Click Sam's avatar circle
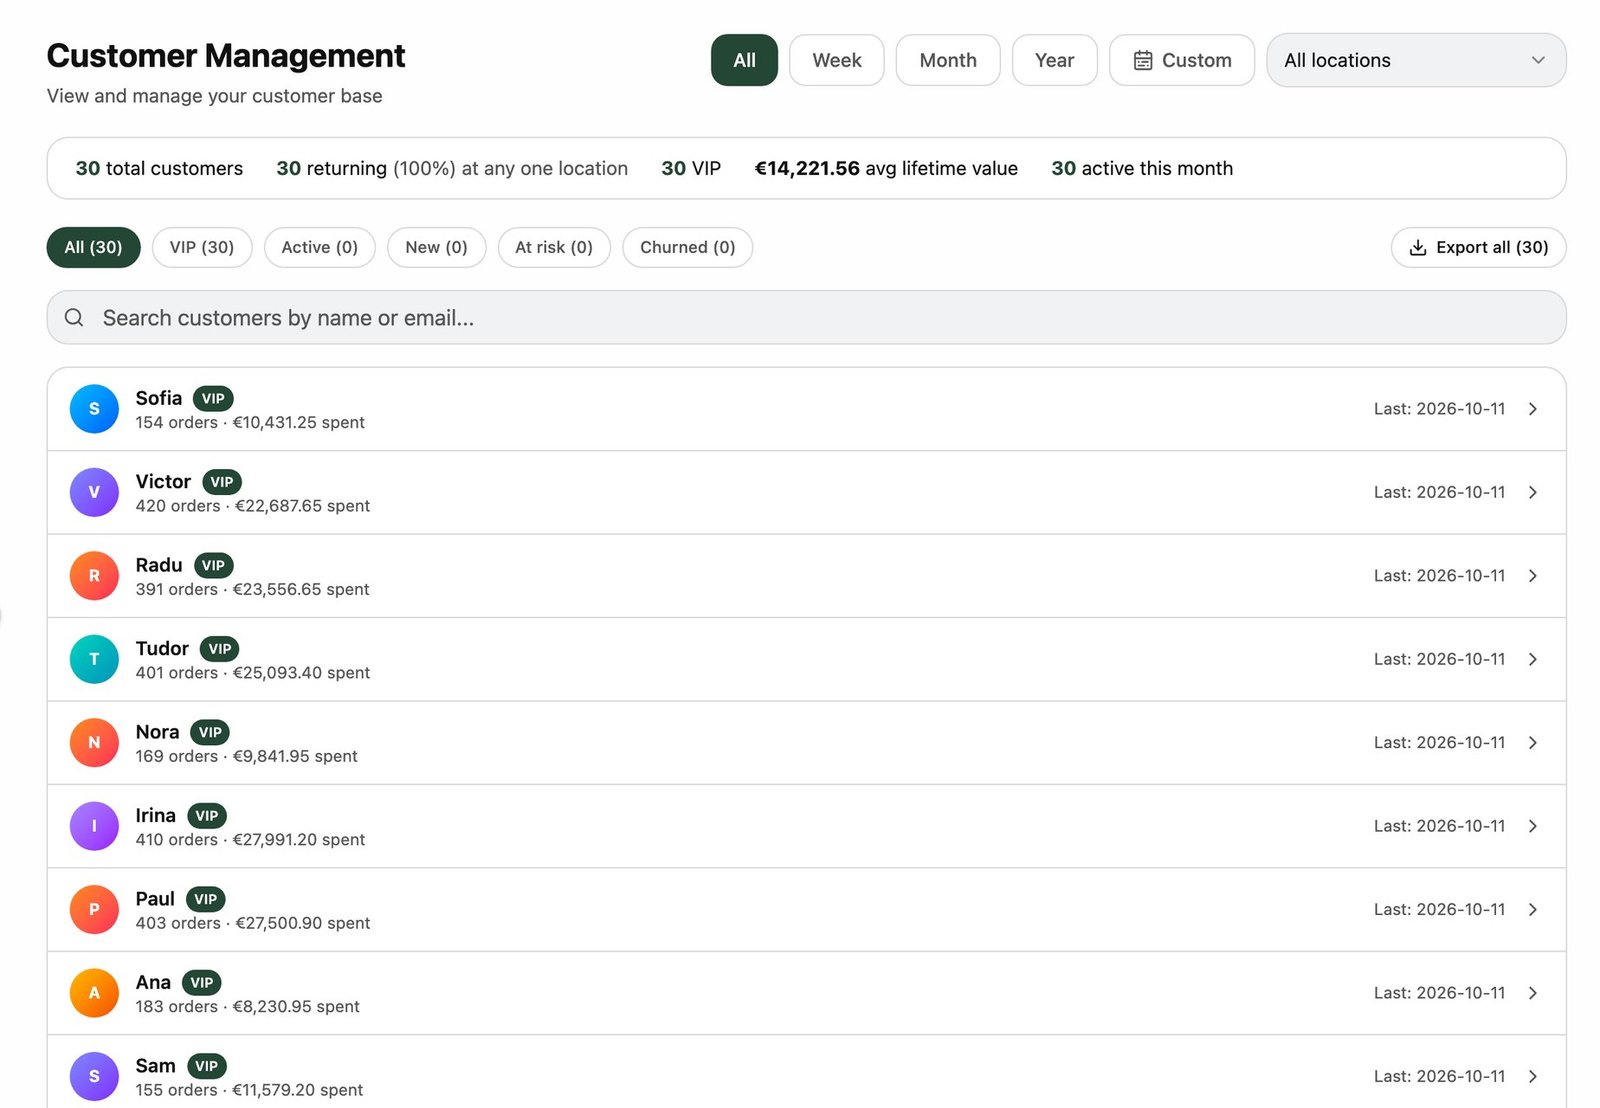1600x1108 pixels. coord(94,1076)
